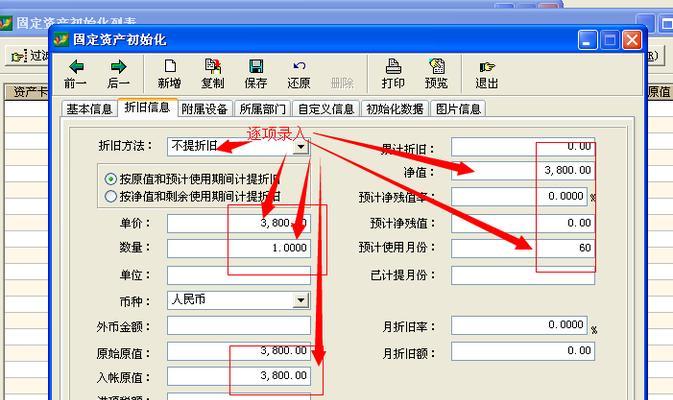Exit the dialog with 退出 icon
This screenshot has height=400, width=673.
[487, 74]
